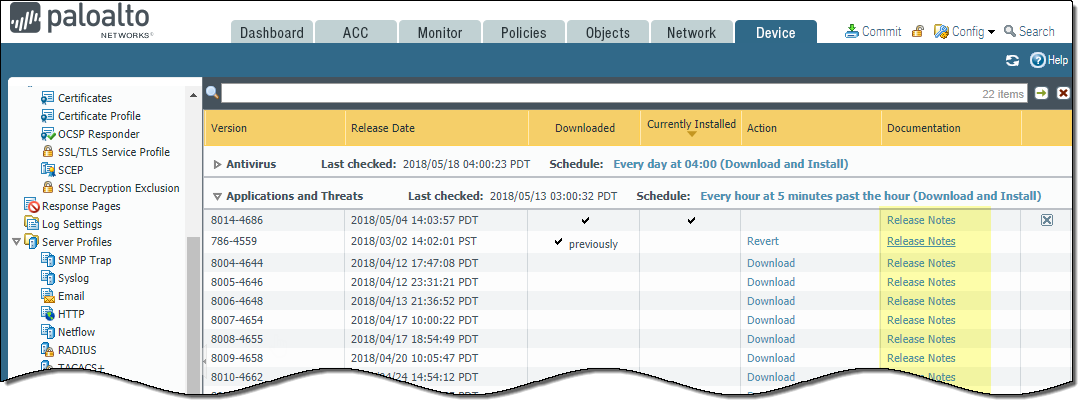Switch to the Policies tab
This screenshot has width=1083, height=406.
click(524, 33)
